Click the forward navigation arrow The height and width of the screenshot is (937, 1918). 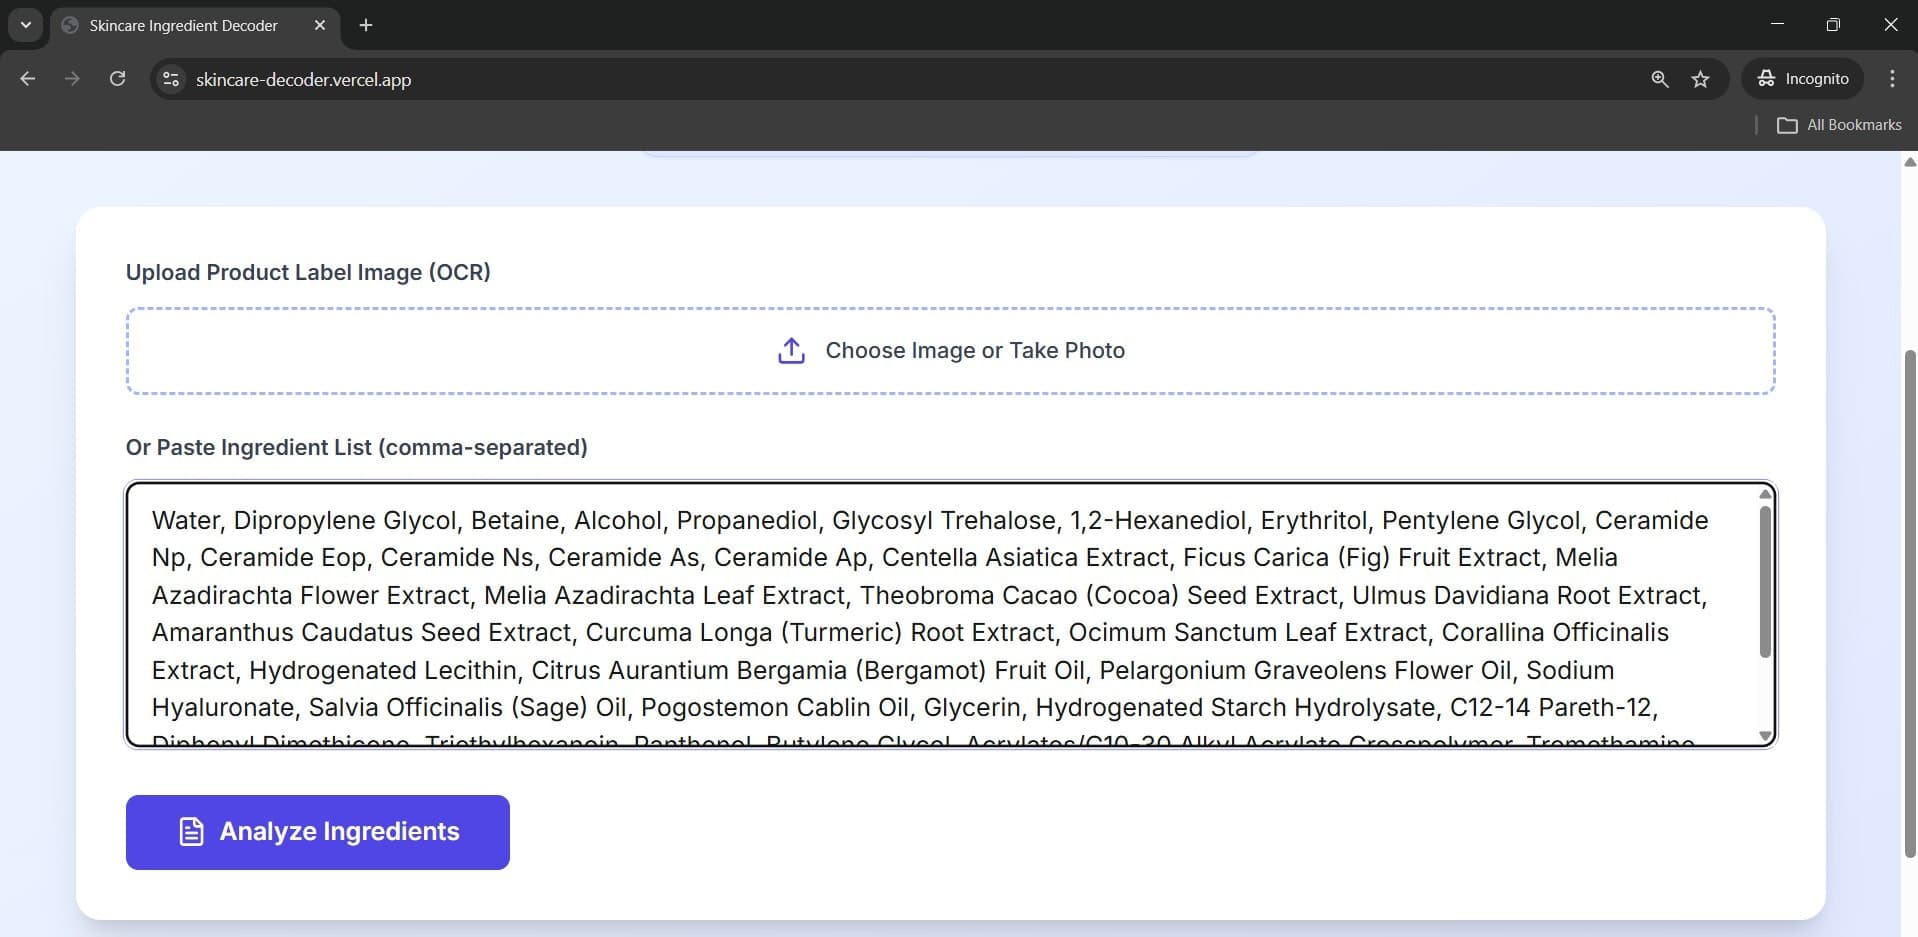click(x=72, y=78)
